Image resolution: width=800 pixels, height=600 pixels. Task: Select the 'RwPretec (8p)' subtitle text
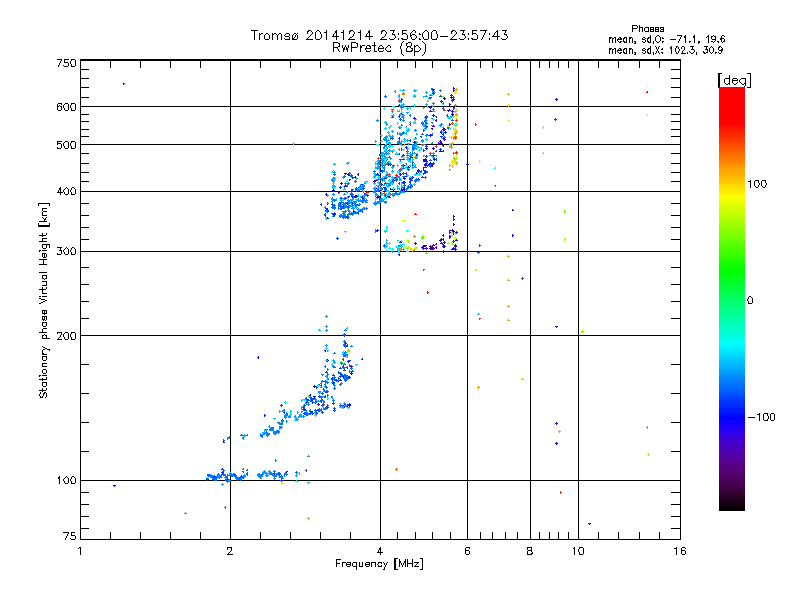coord(379,48)
